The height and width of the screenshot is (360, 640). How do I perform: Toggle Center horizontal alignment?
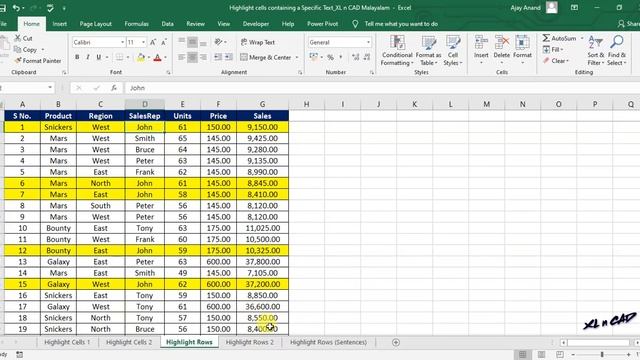192,57
